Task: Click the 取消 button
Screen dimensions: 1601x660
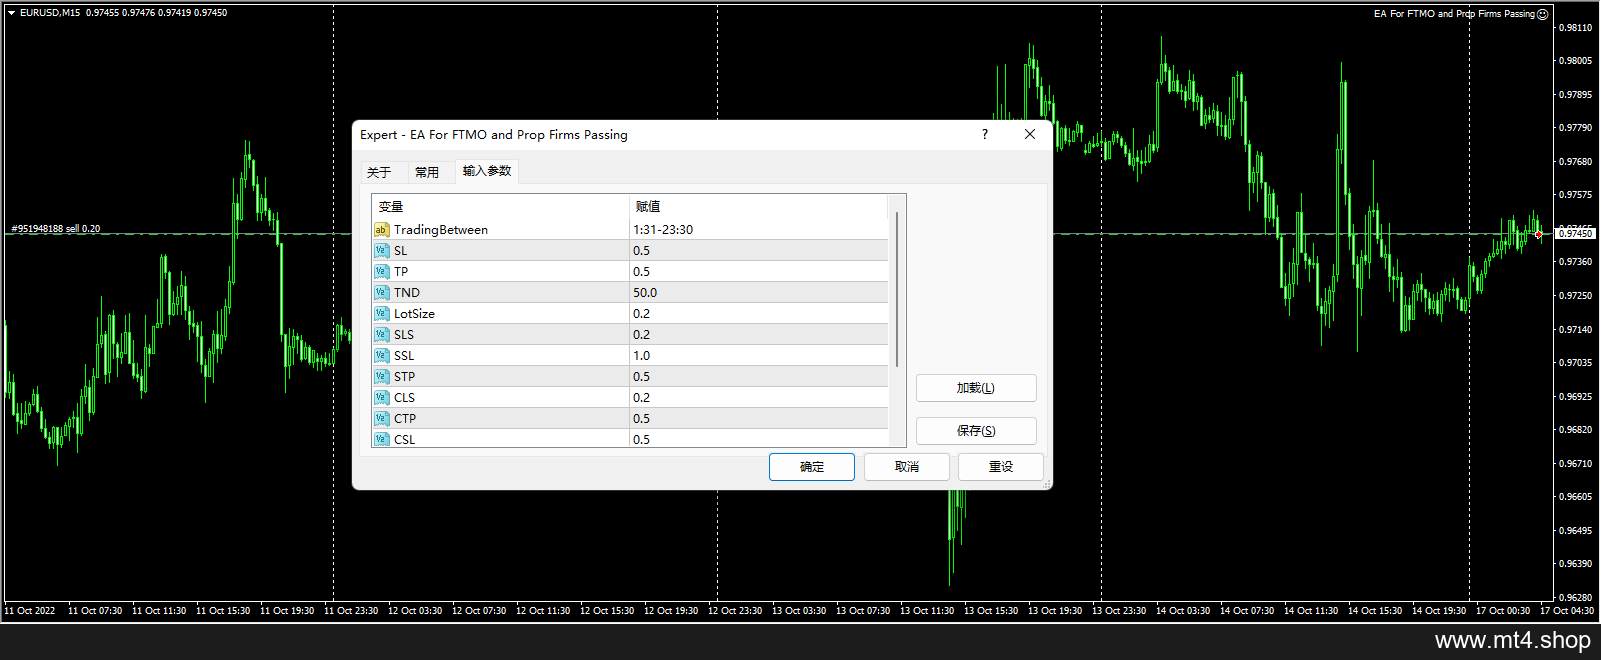Action: pos(907,467)
